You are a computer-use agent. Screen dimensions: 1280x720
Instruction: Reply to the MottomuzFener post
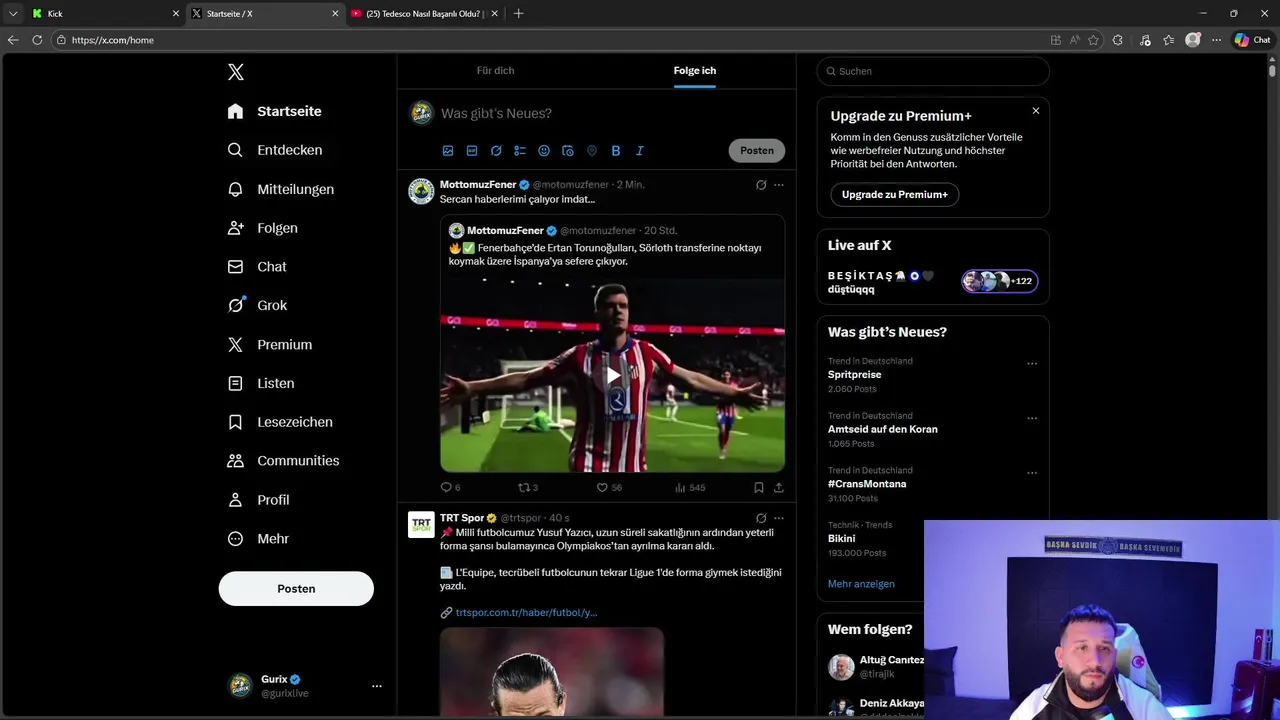[x=450, y=488]
